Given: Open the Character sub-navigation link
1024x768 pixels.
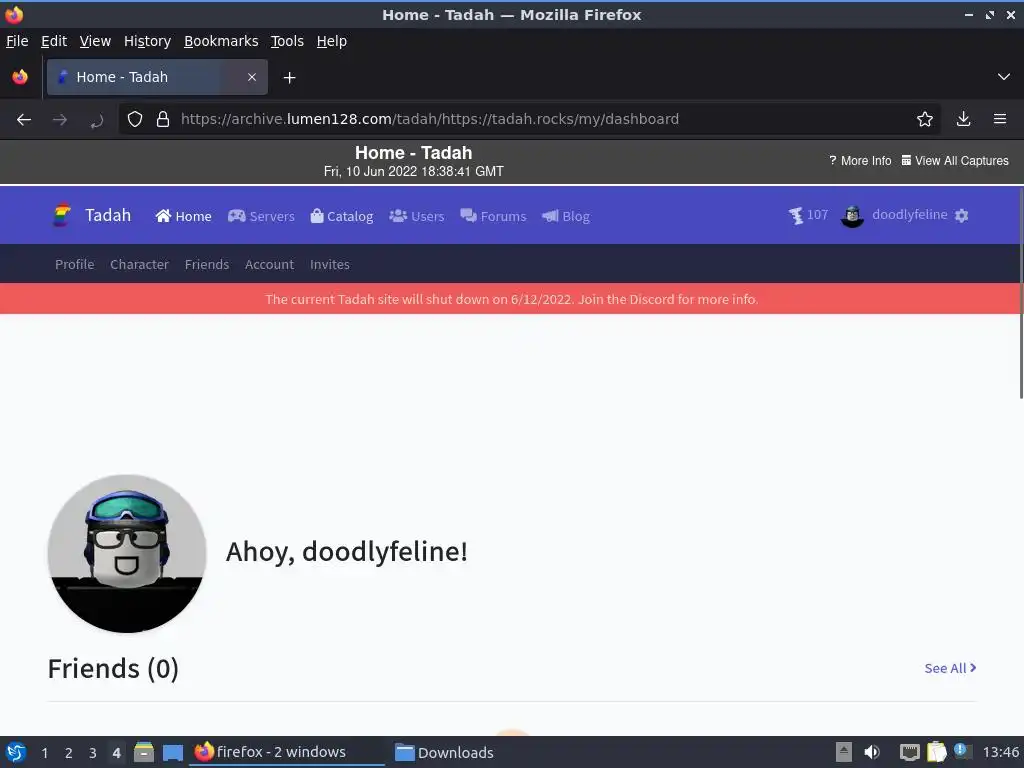Looking at the screenshot, I should point(139,264).
